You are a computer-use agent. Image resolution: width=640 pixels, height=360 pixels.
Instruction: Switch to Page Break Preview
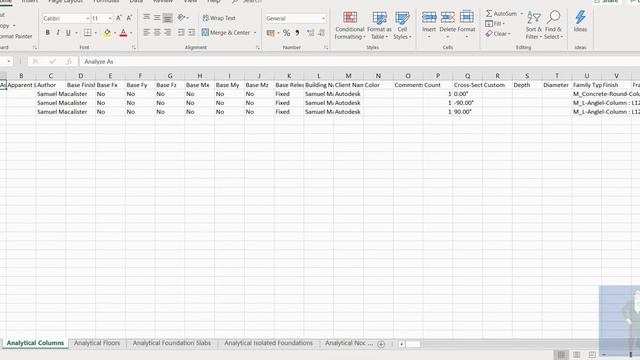click(x=592, y=355)
